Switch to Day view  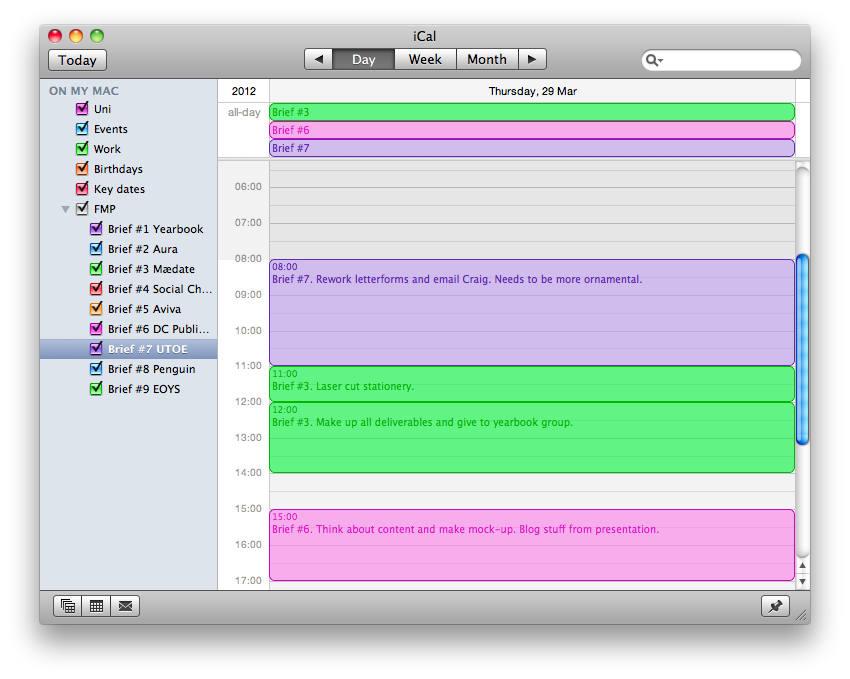pos(364,59)
